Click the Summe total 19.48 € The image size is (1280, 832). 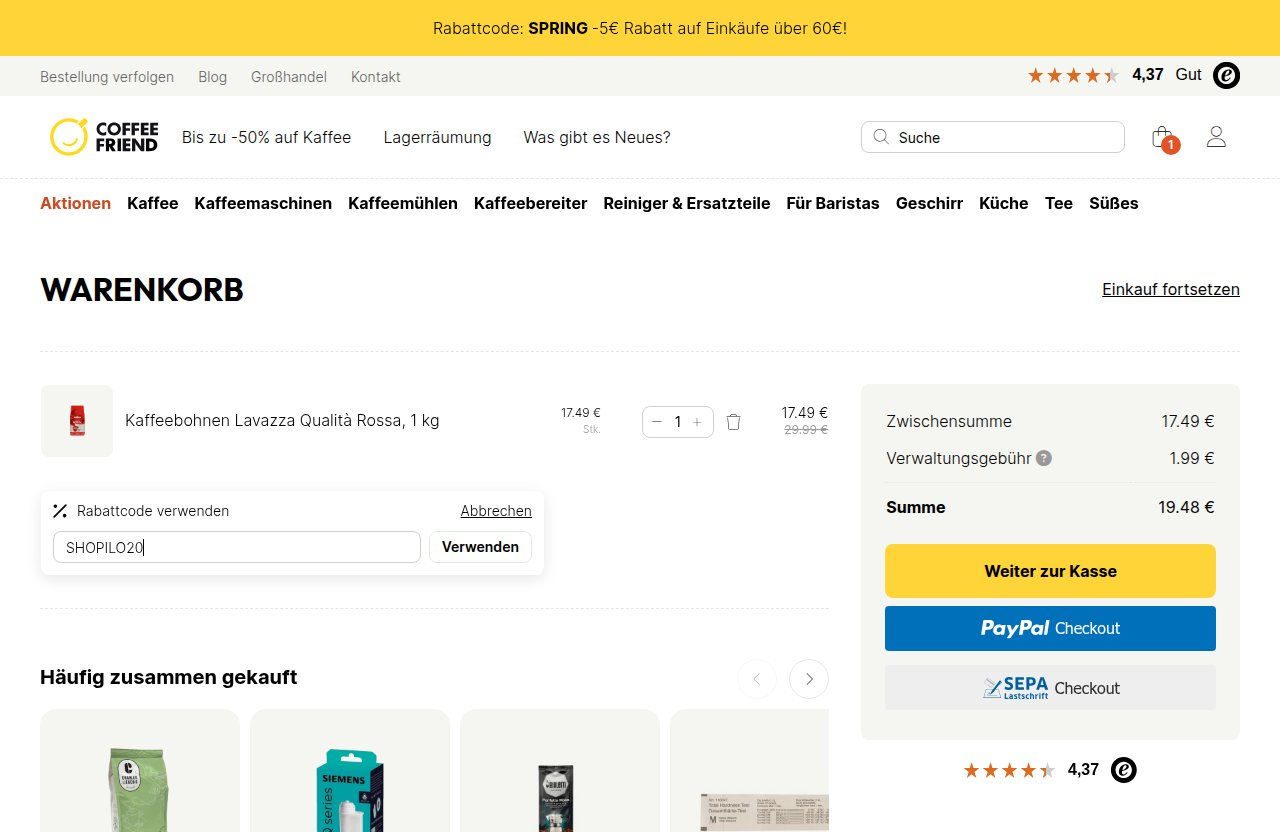(x=1186, y=507)
